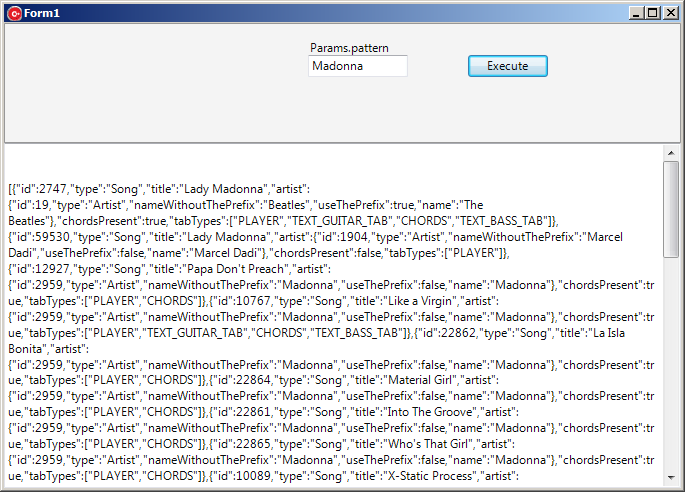Focus the Params.pattern input containing Madonna

tap(358, 66)
